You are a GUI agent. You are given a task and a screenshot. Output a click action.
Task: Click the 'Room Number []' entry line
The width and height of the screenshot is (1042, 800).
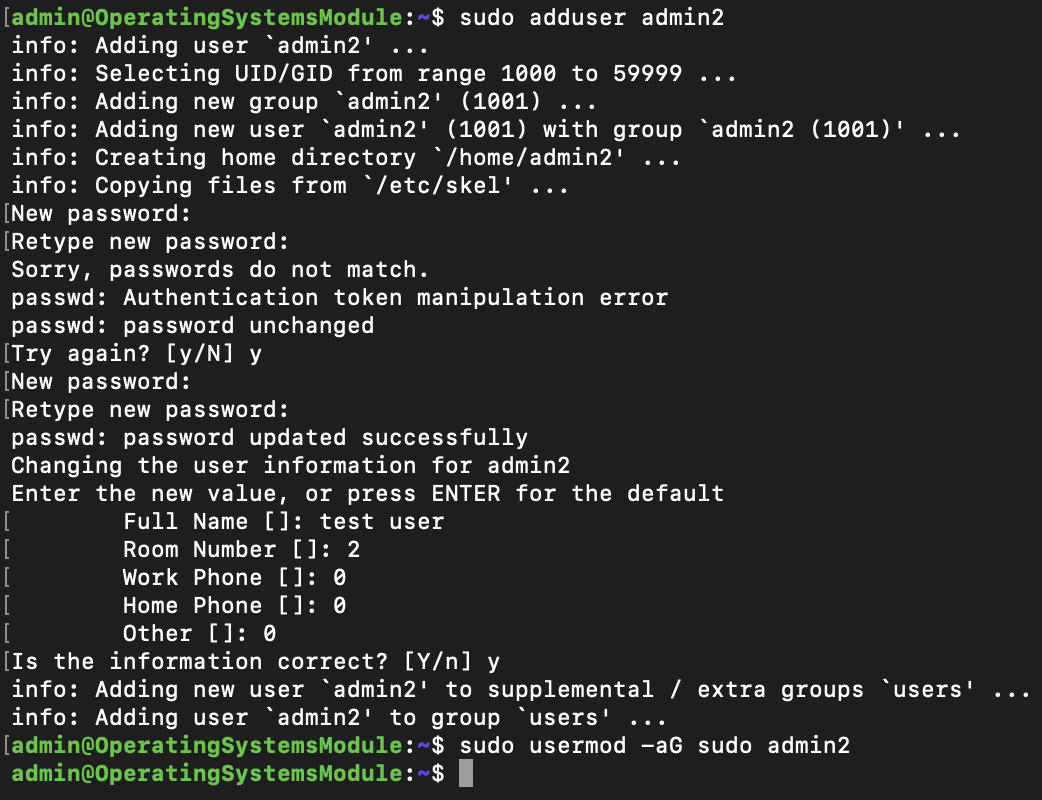(241, 549)
